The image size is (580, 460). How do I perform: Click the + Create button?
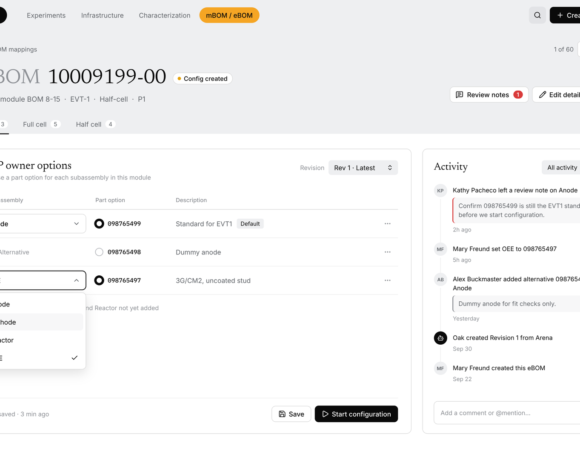[565, 15]
